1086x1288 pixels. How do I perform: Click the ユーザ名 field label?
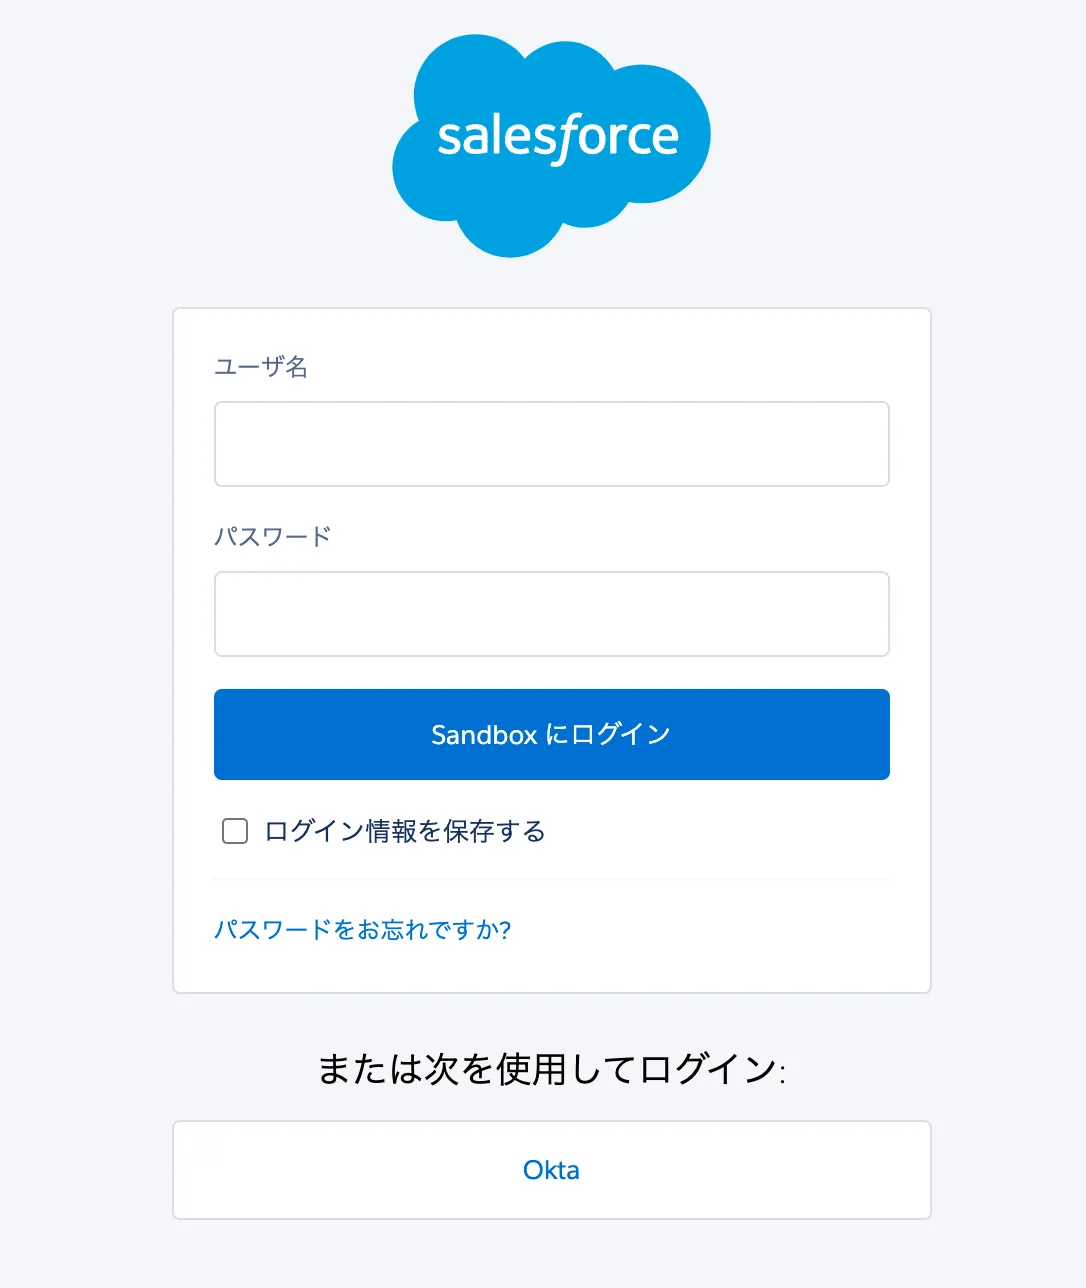(261, 367)
